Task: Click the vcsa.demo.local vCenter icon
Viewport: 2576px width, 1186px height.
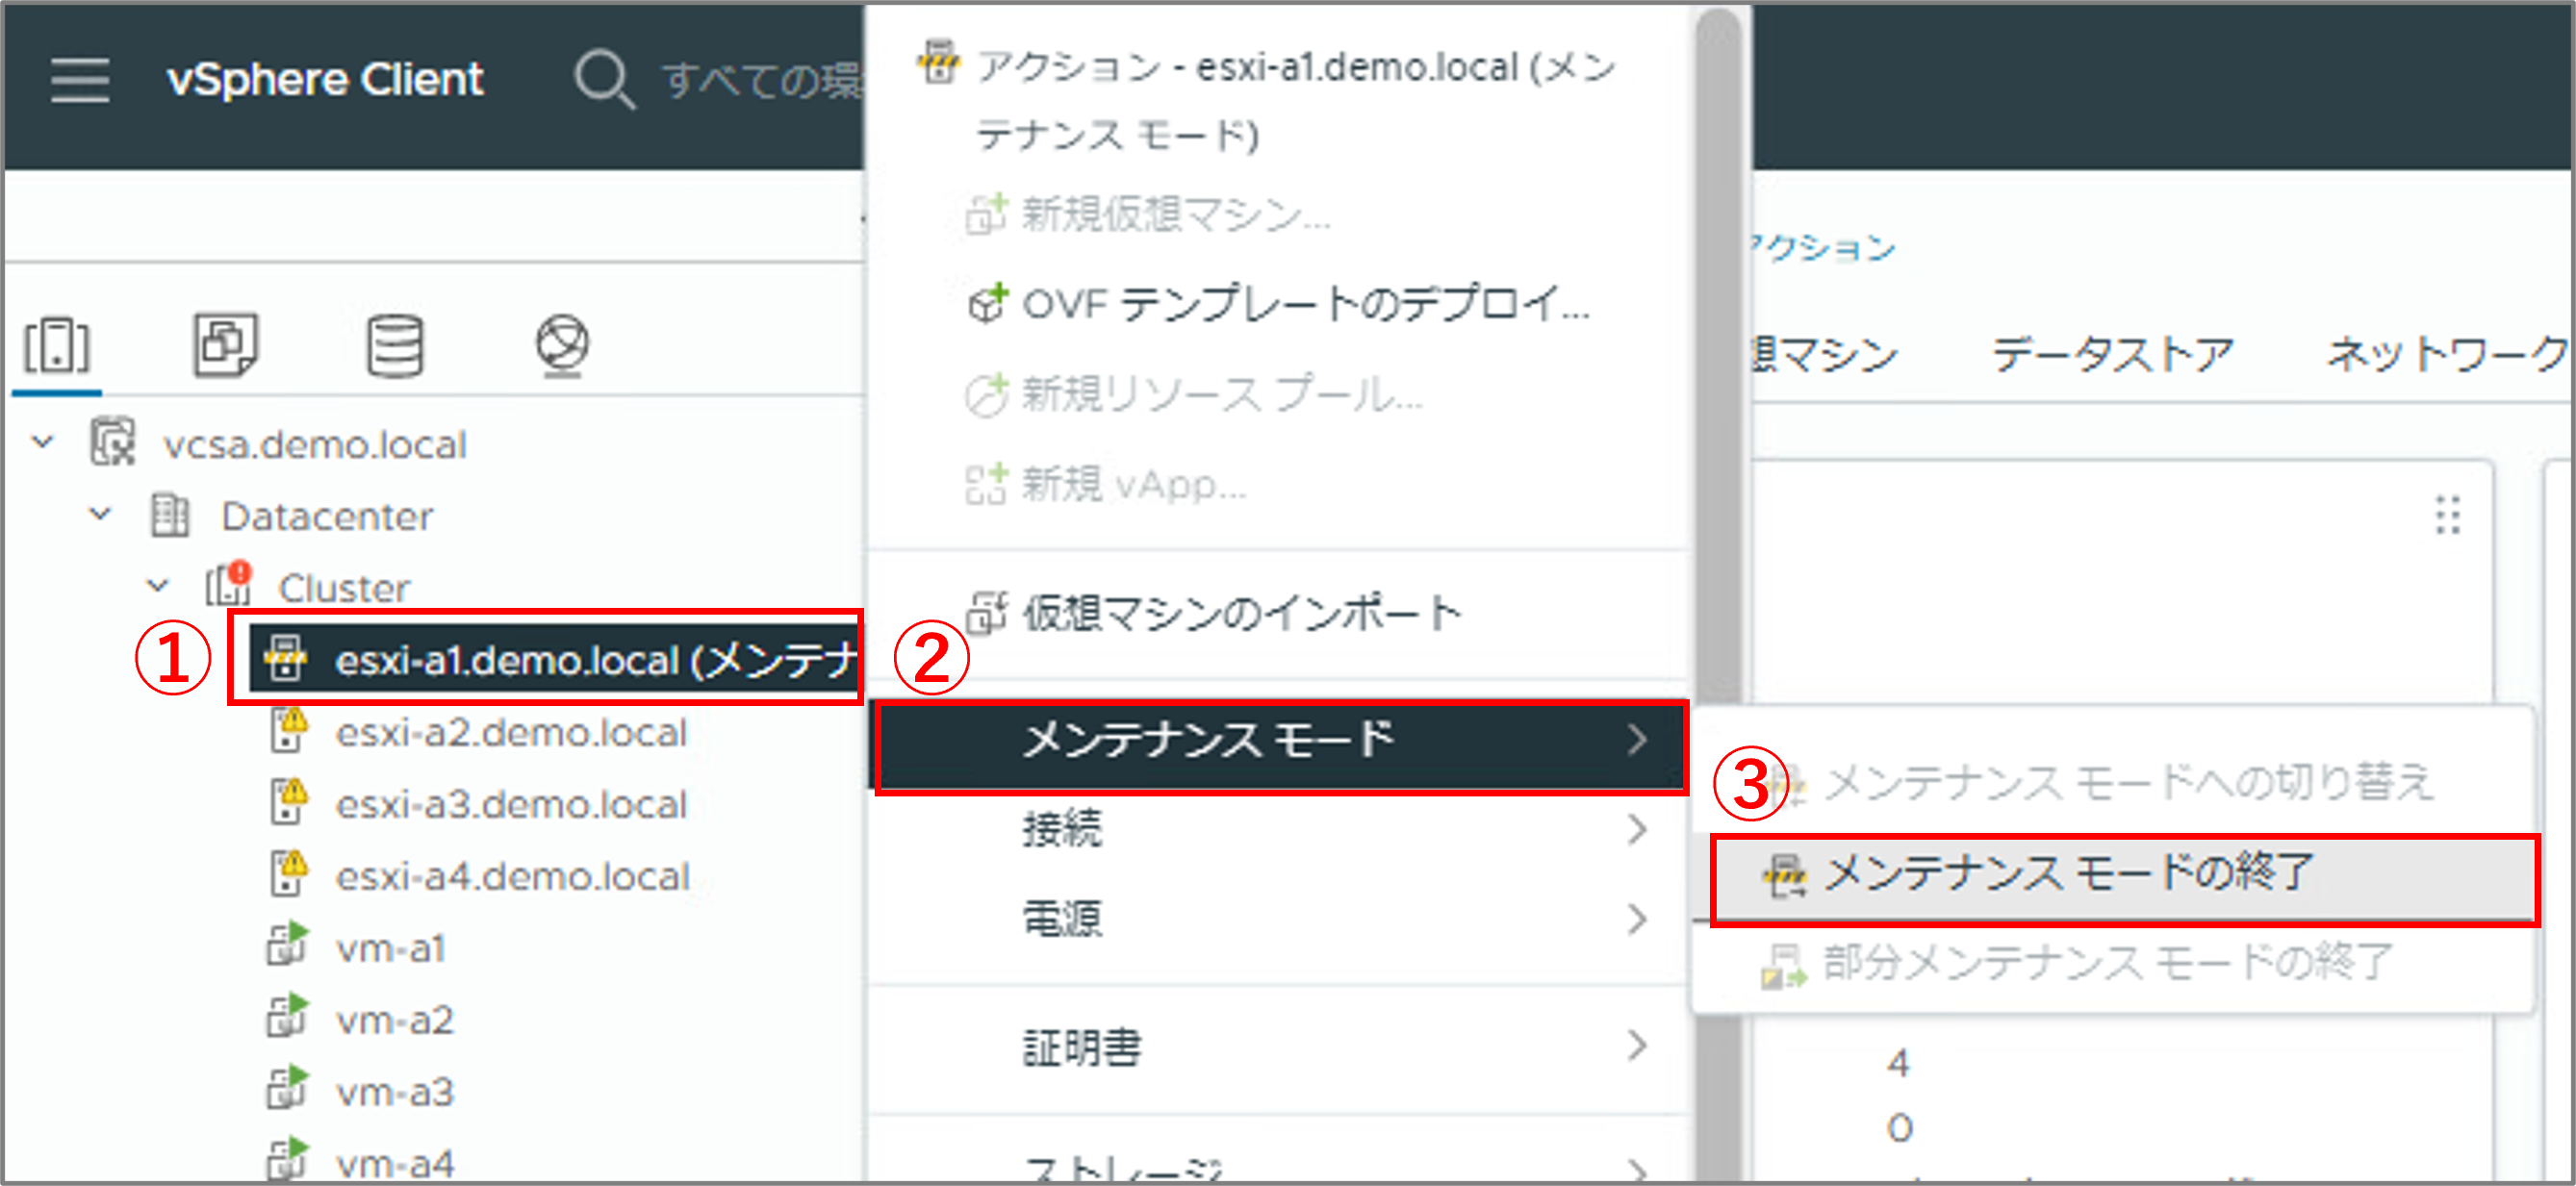Action: (x=112, y=442)
